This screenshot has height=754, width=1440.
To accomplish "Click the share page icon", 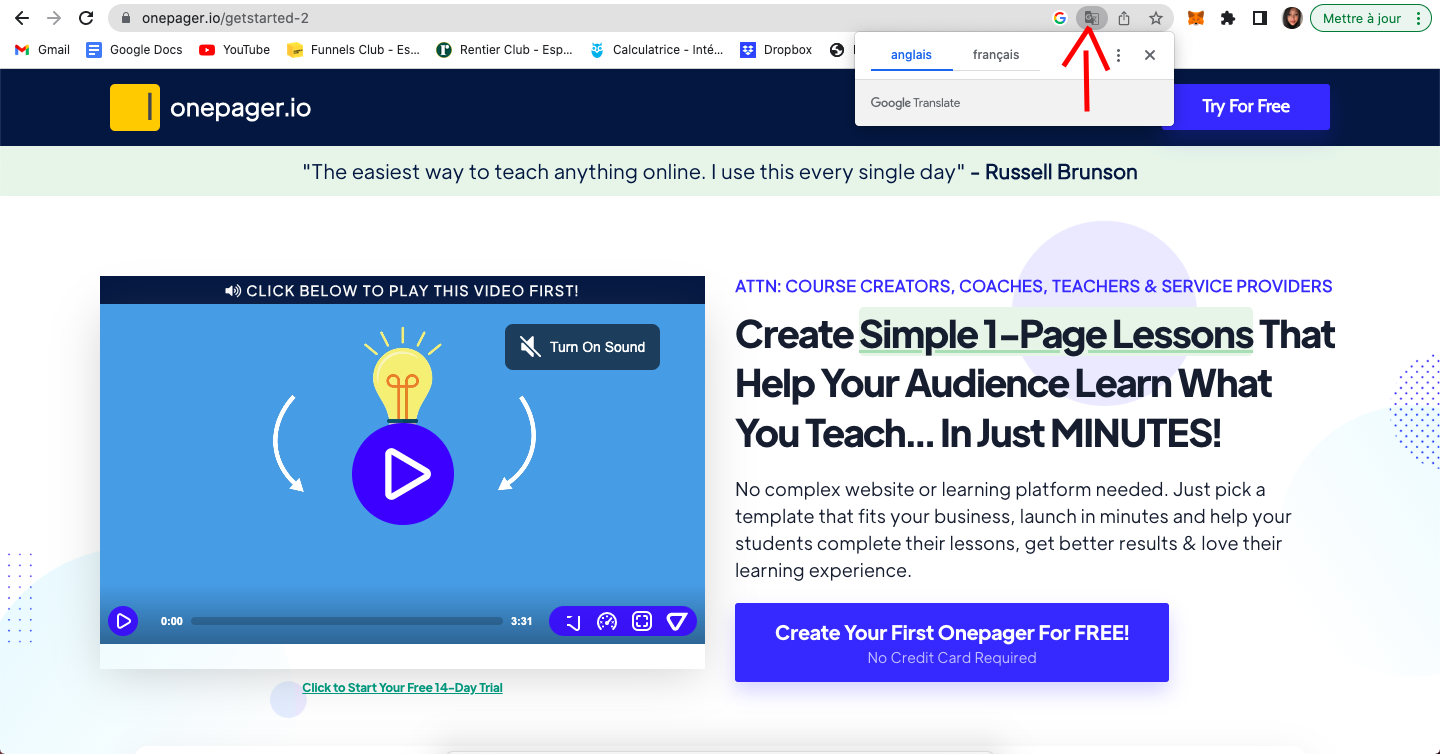I will click(1124, 18).
